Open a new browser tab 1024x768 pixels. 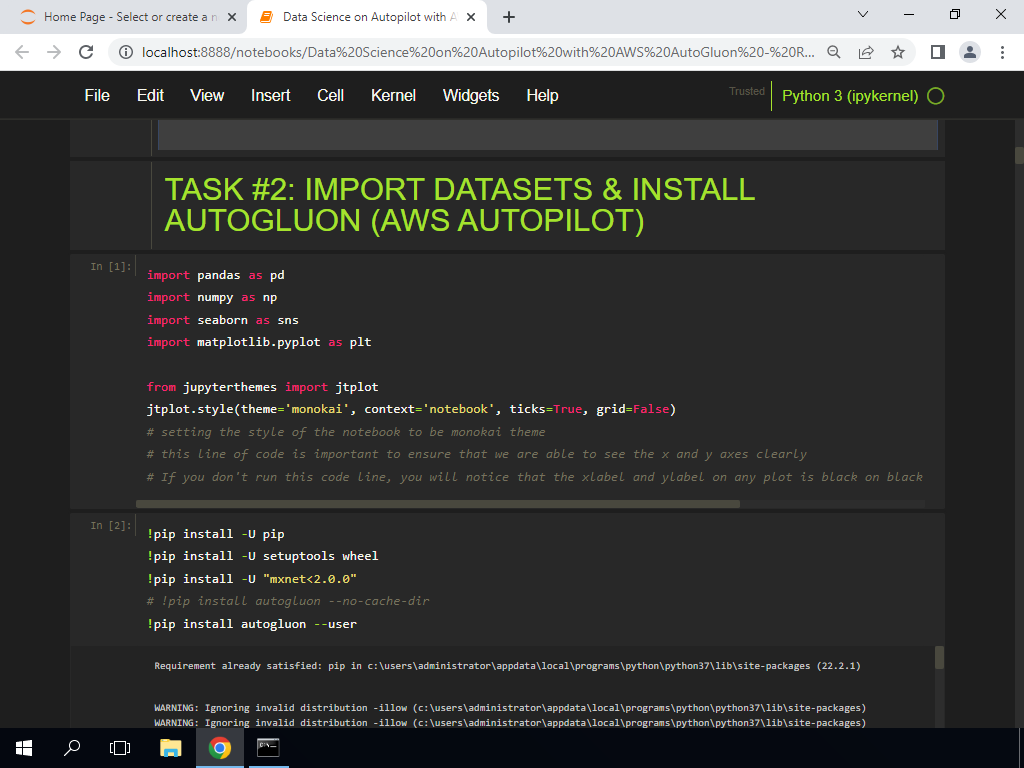click(509, 17)
